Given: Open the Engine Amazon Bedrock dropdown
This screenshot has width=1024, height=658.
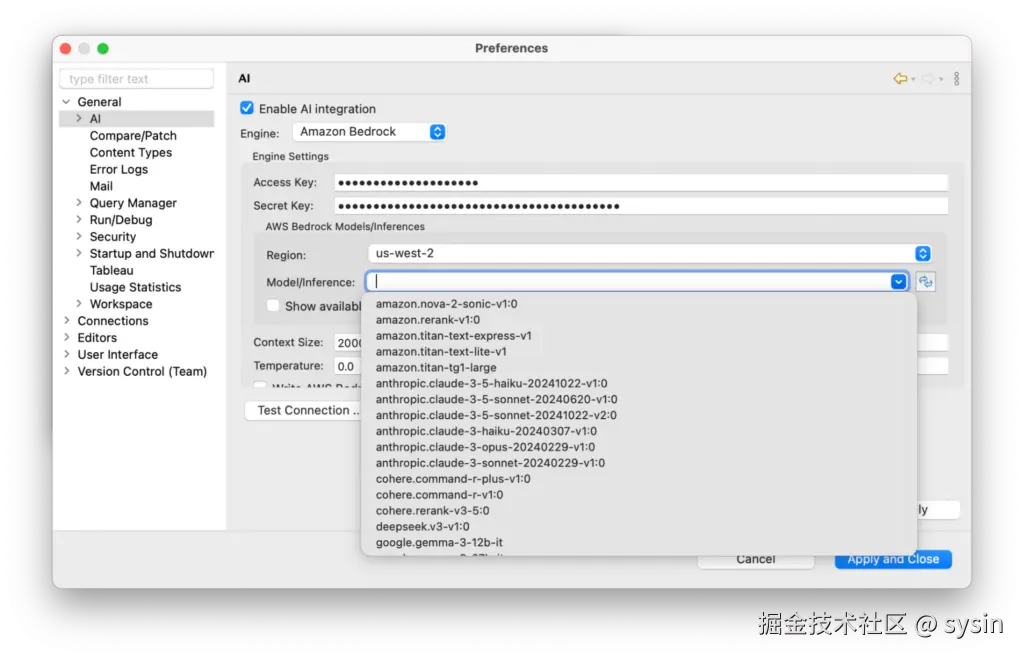Looking at the screenshot, I should [x=370, y=132].
